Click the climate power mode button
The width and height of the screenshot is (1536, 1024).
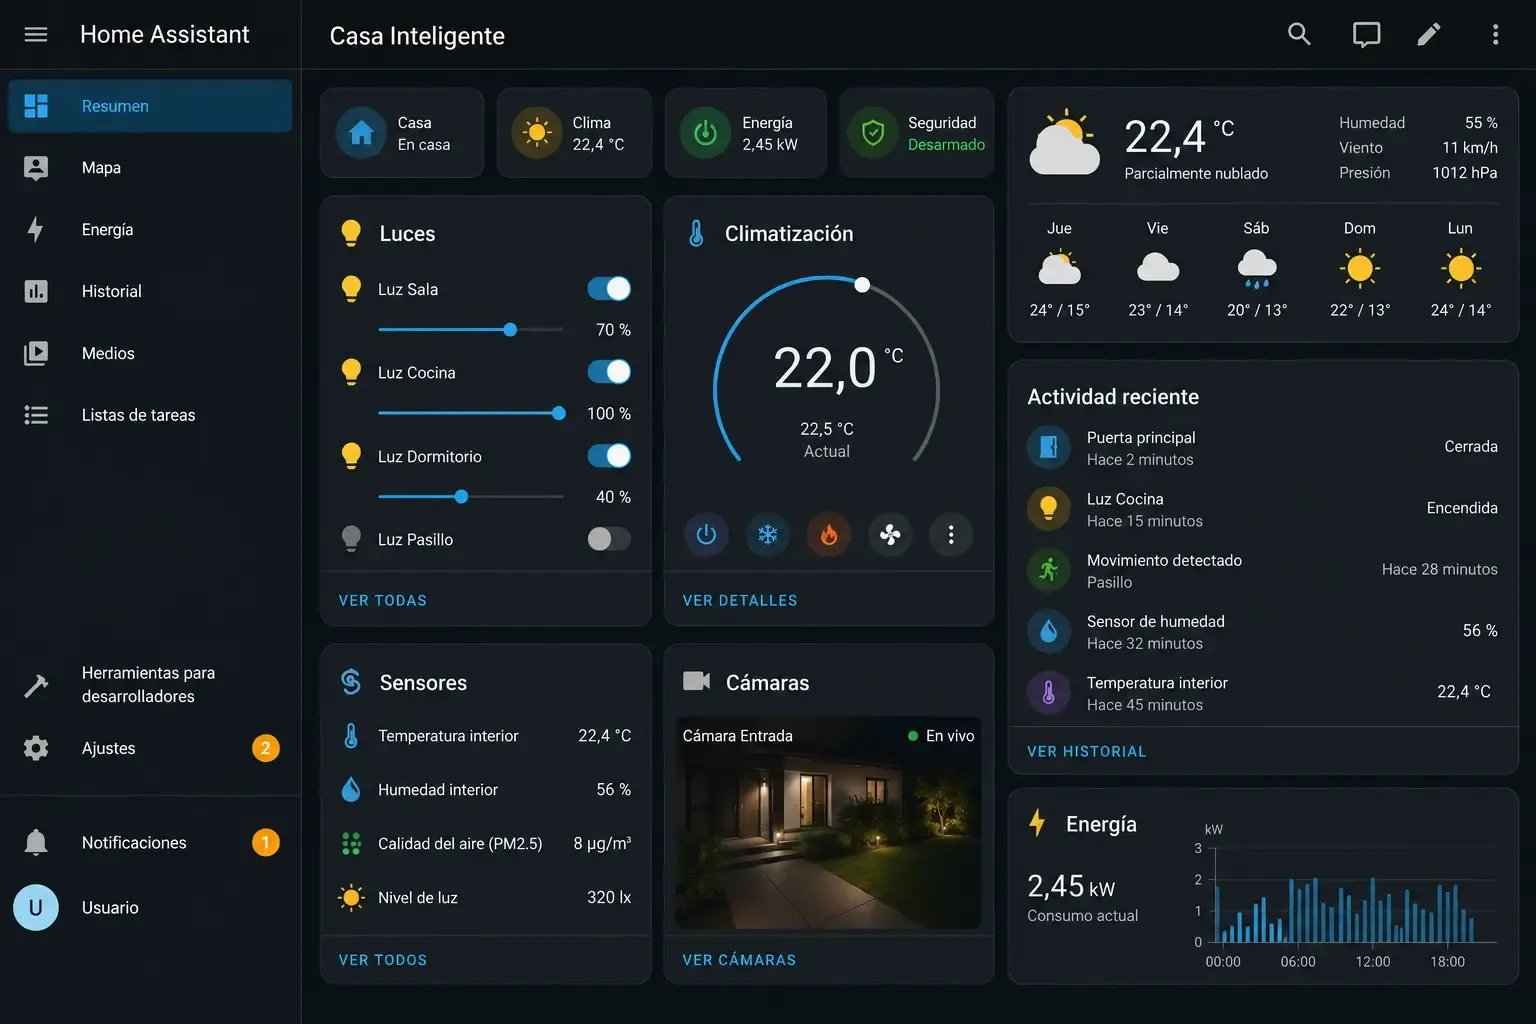706,535
